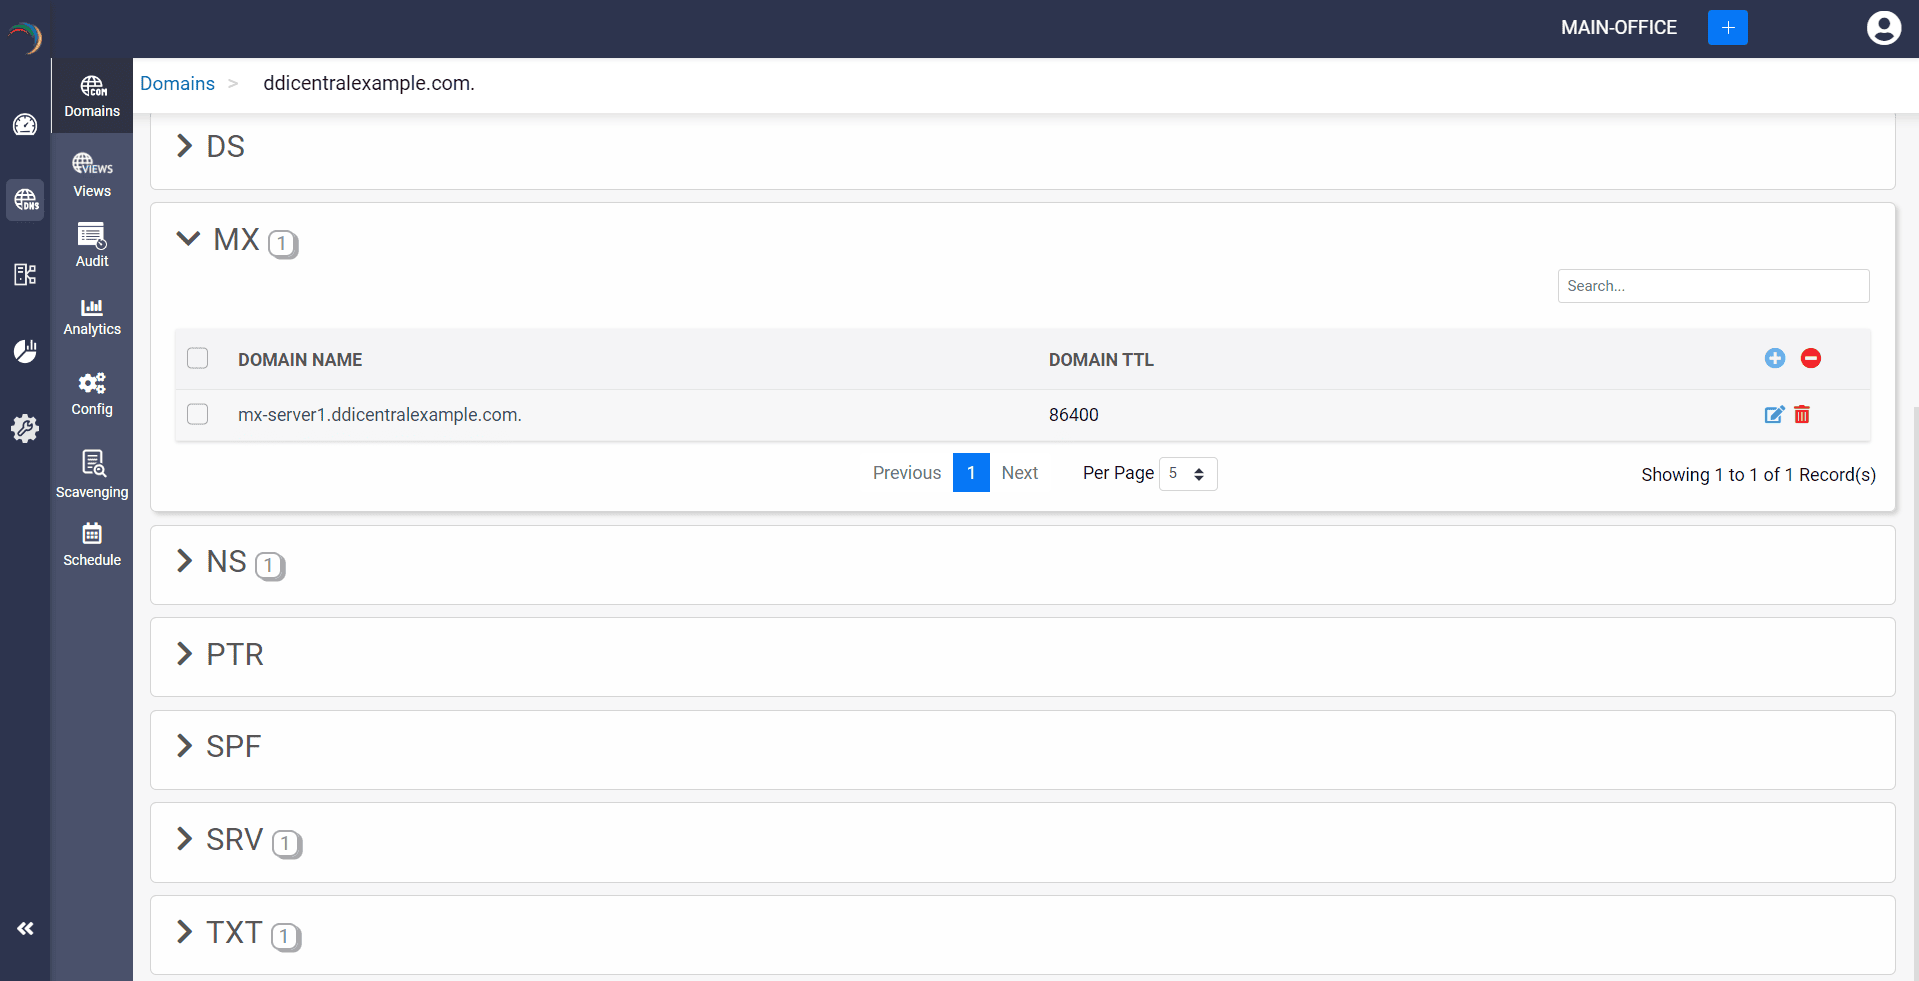
Task: Check the select-all checkbox in table header
Action: pos(198,358)
